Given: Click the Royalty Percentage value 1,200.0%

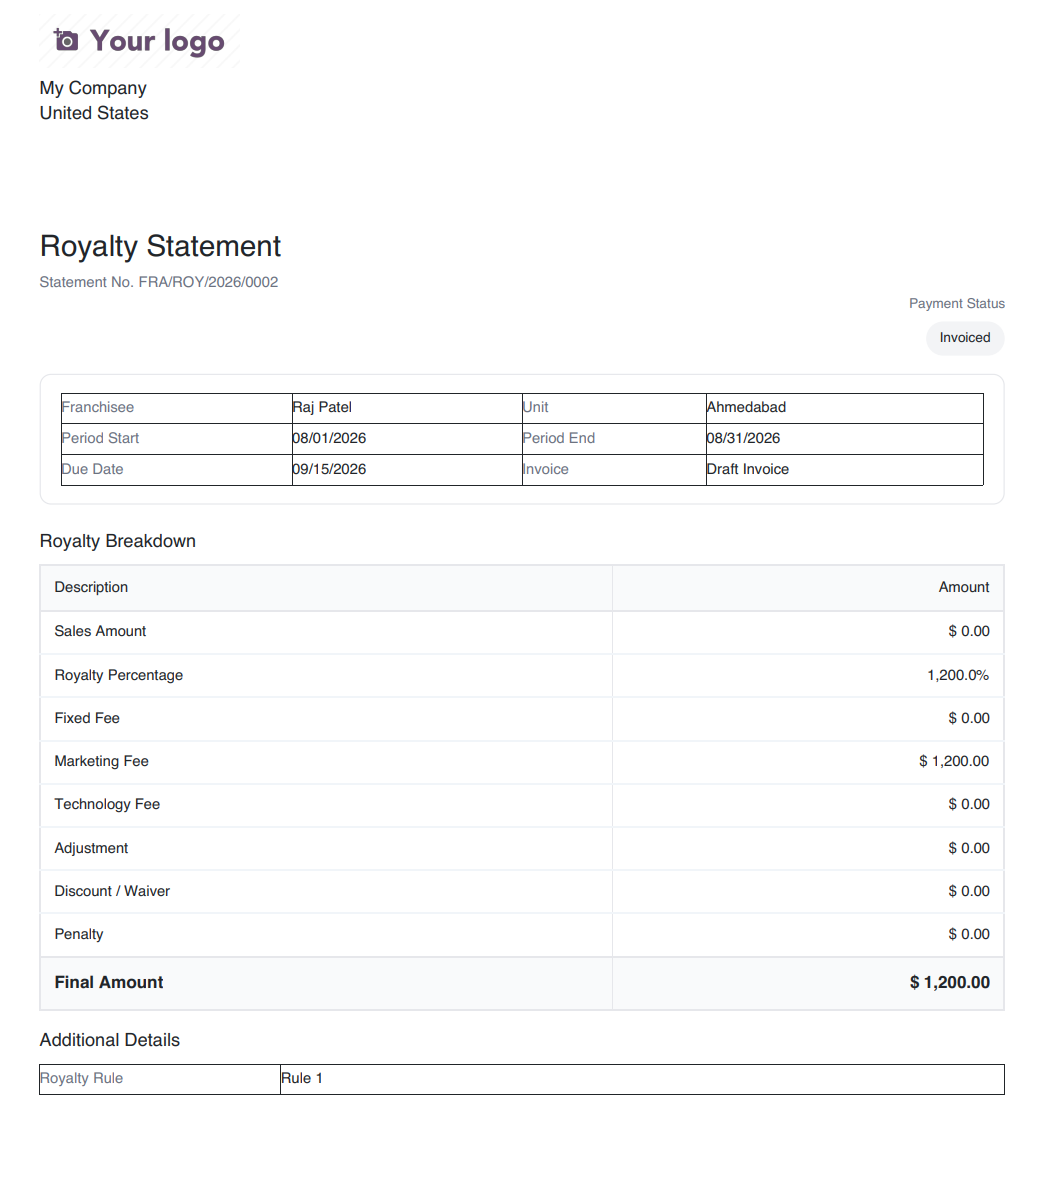Looking at the screenshot, I should (958, 675).
